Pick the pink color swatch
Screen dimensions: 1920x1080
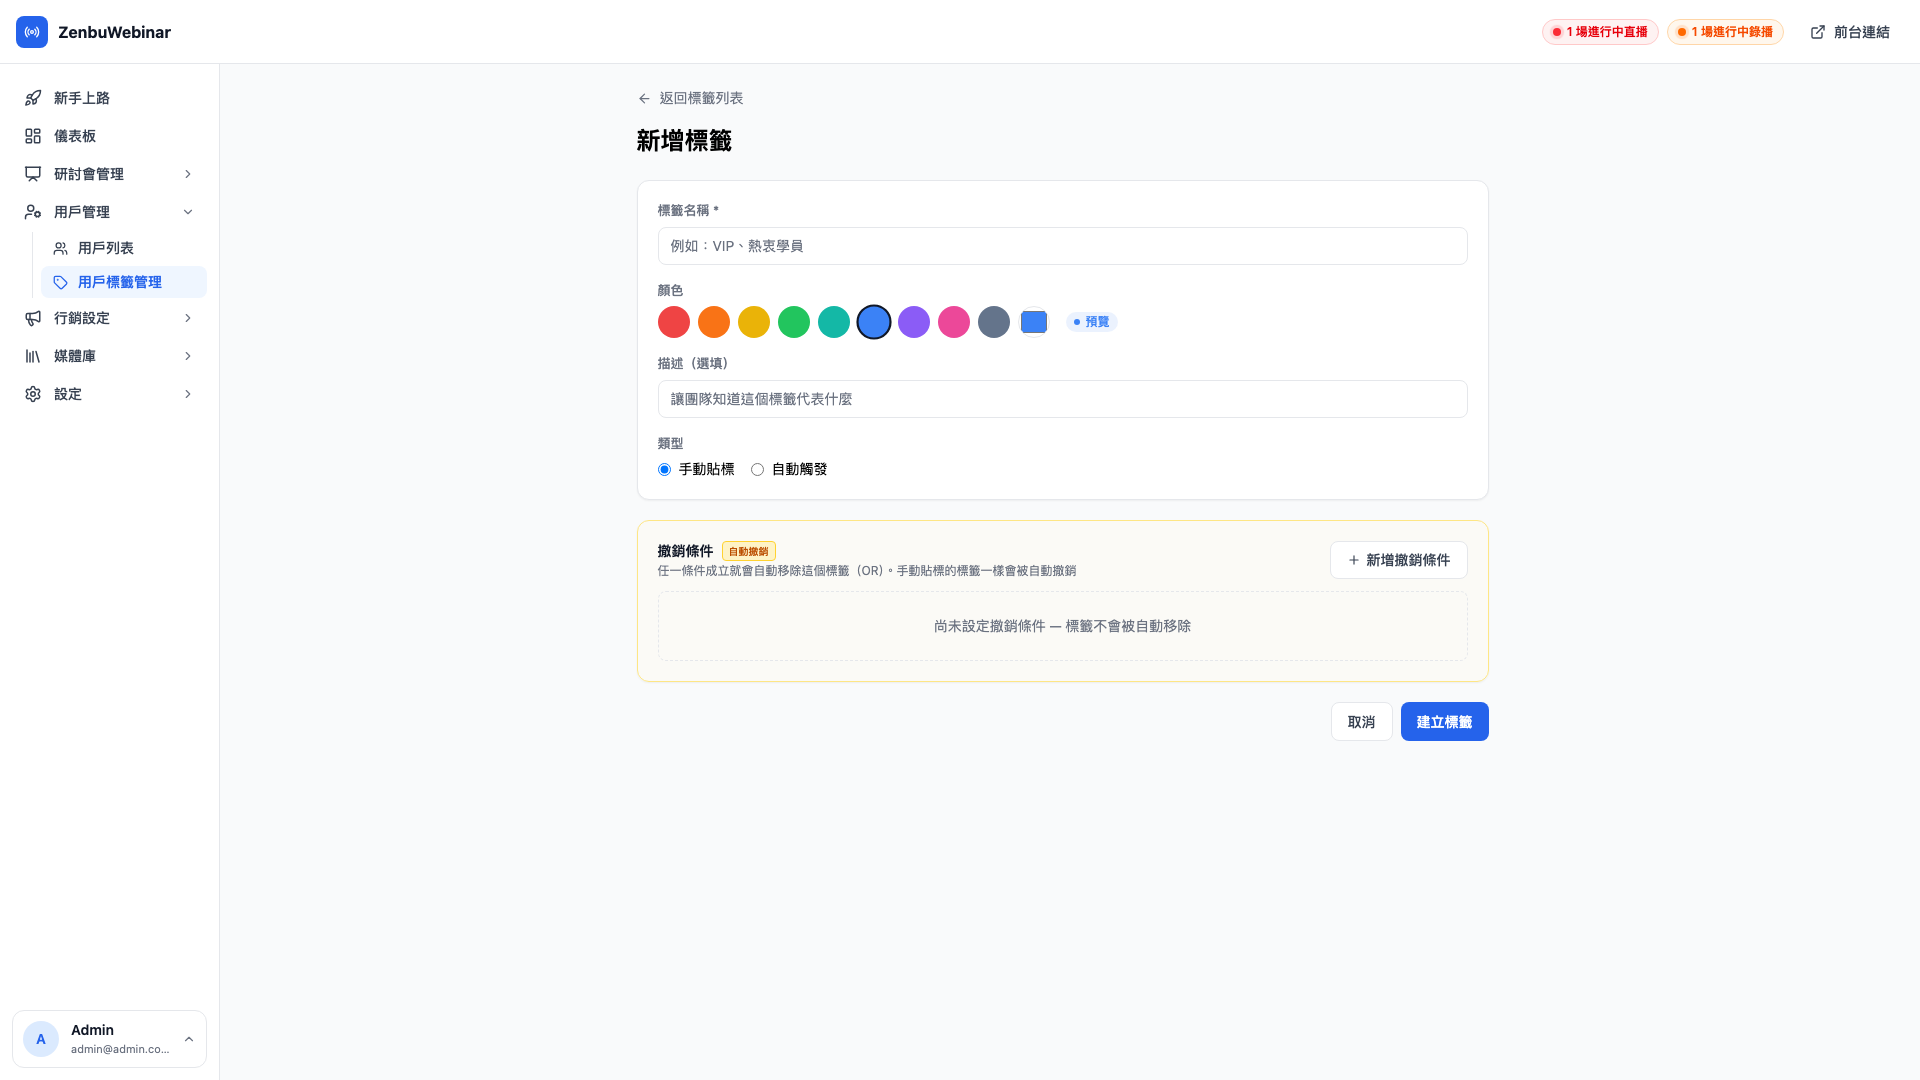coord(954,322)
